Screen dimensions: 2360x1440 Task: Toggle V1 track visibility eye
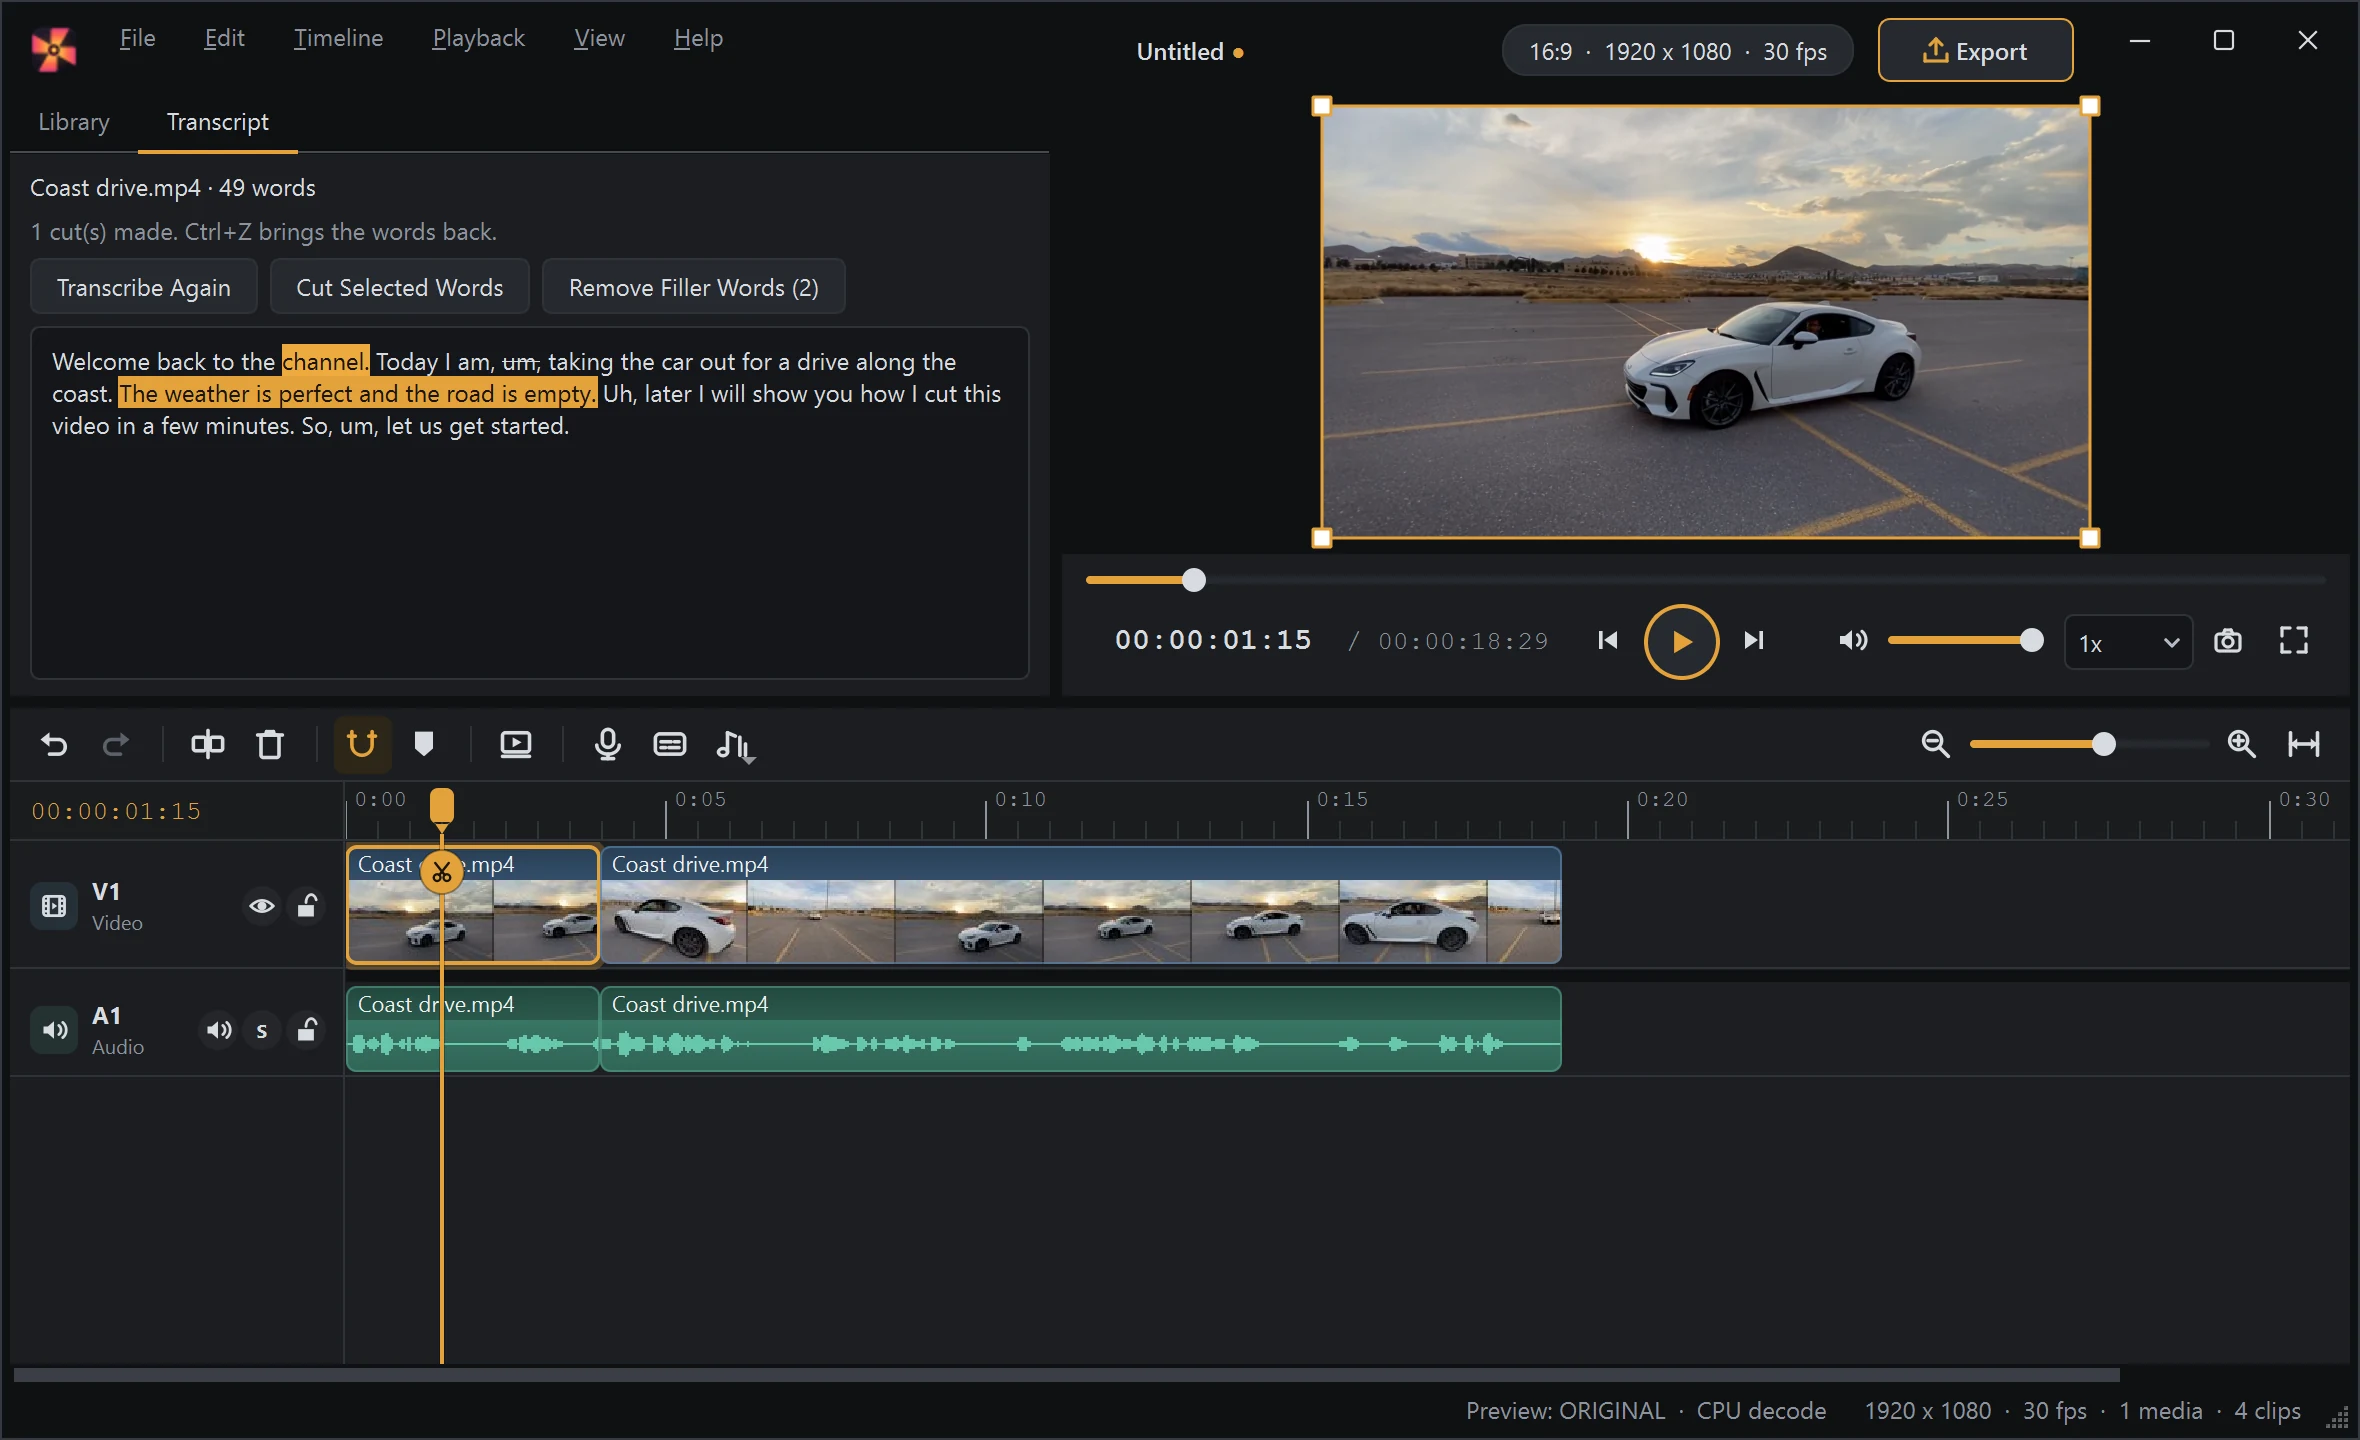262,906
